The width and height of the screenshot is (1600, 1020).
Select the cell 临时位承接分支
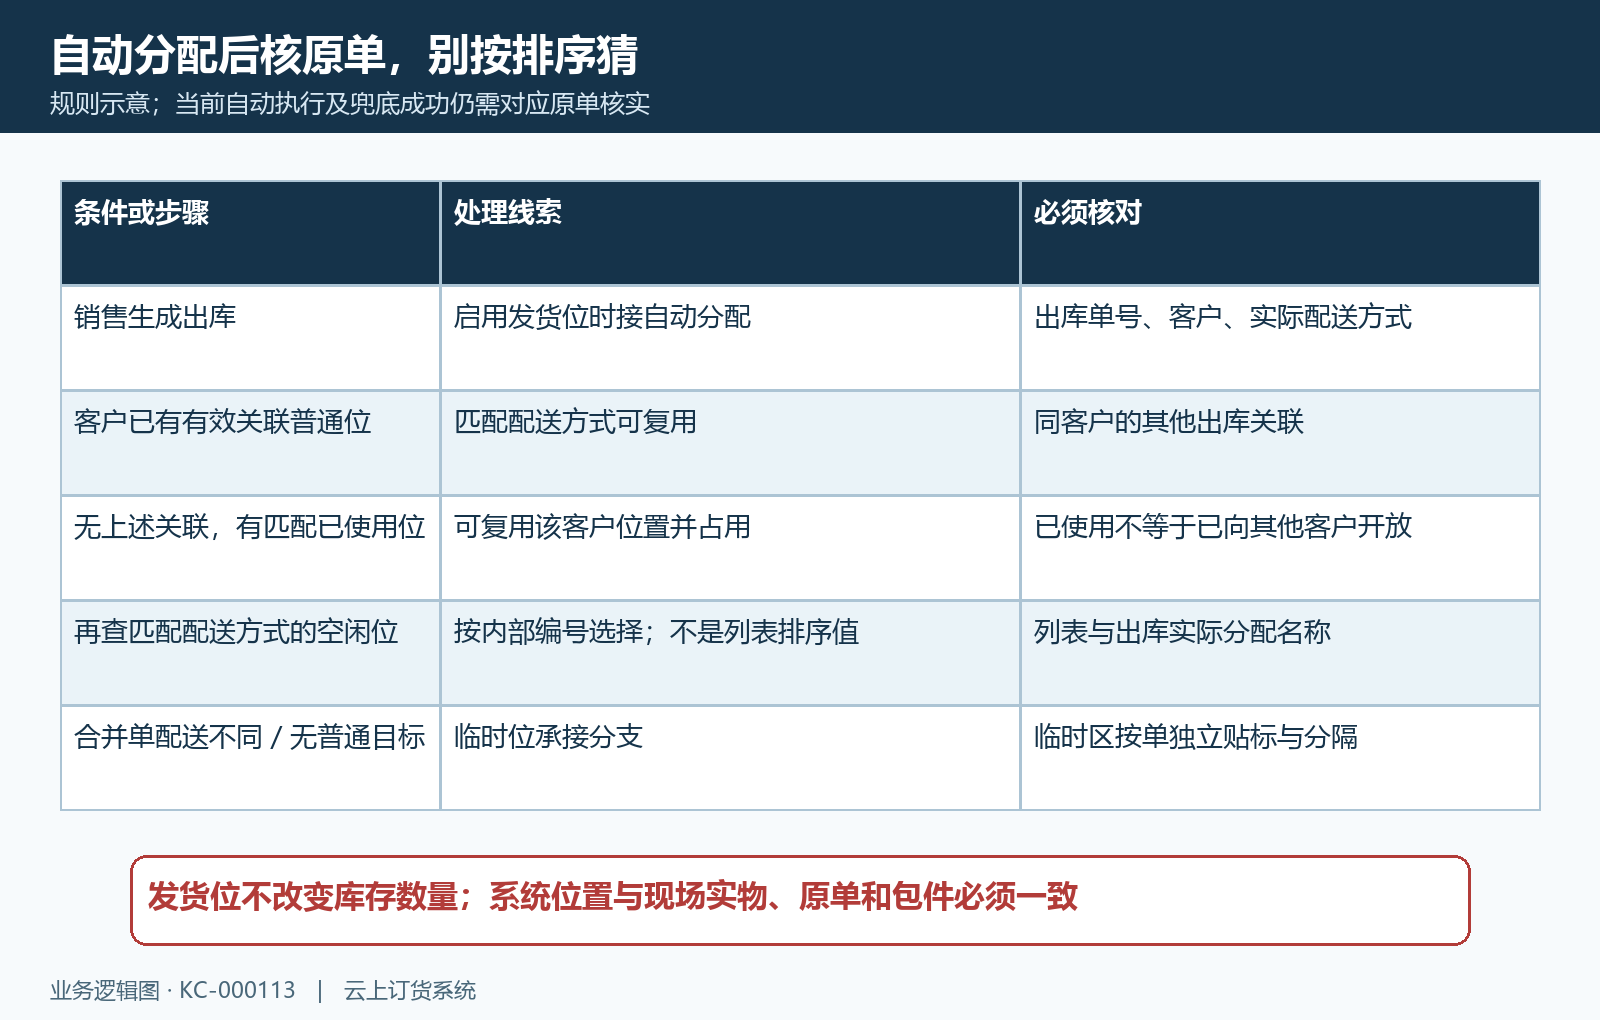[730, 758]
